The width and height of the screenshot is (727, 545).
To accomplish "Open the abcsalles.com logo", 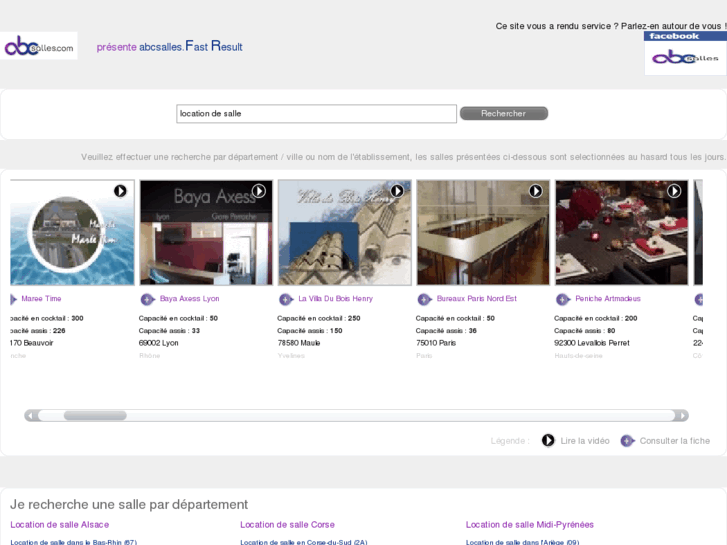I will coord(38,46).
